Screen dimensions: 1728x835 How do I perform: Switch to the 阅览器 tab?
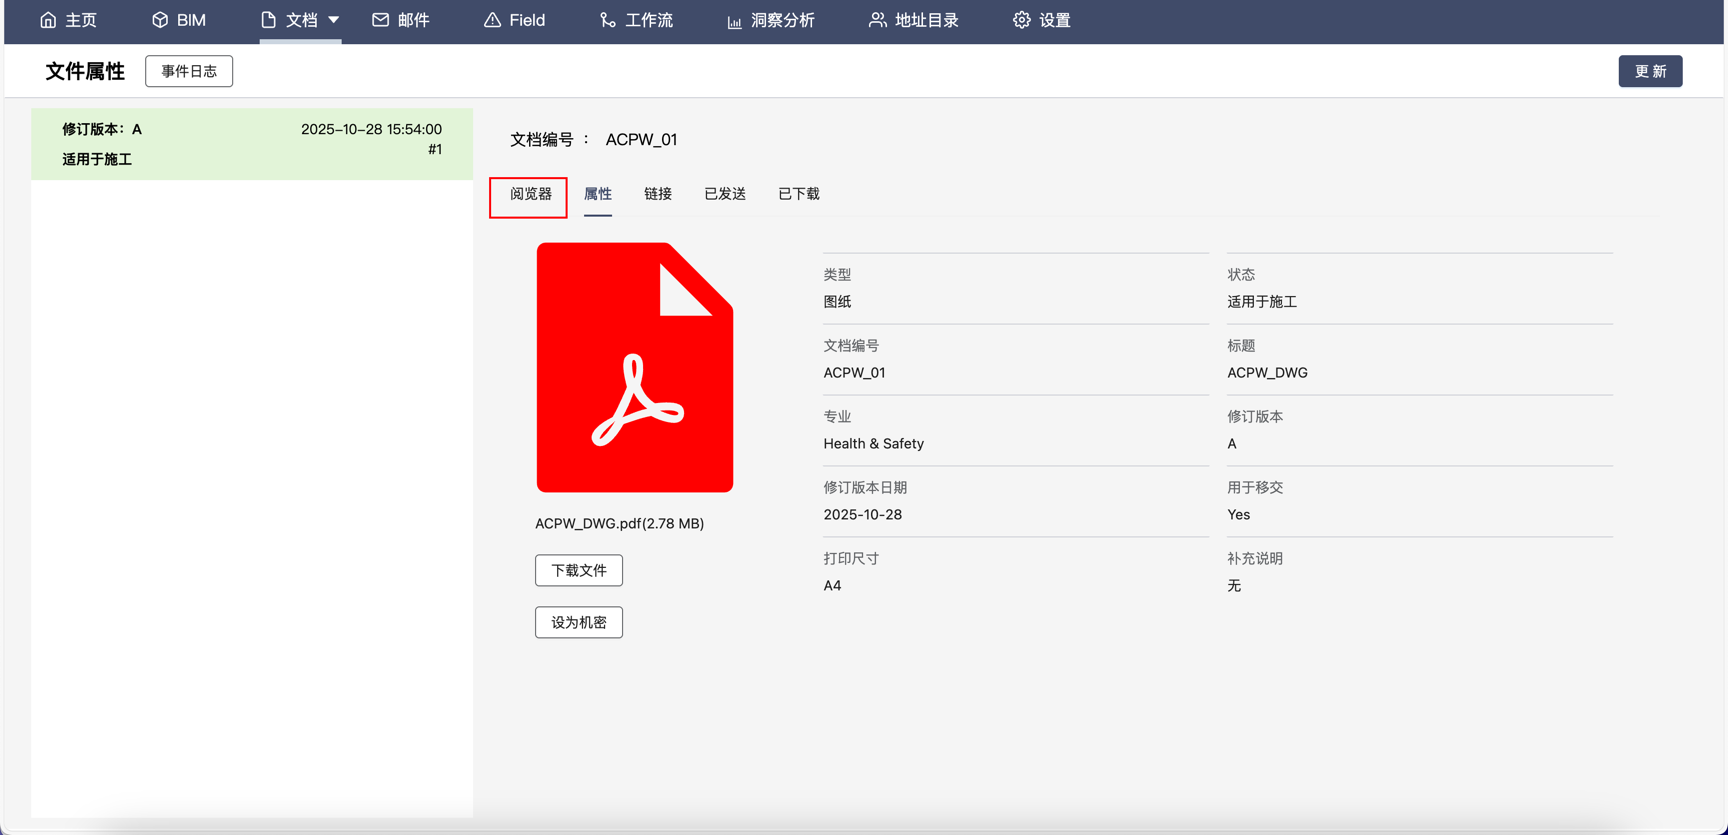(530, 194)
